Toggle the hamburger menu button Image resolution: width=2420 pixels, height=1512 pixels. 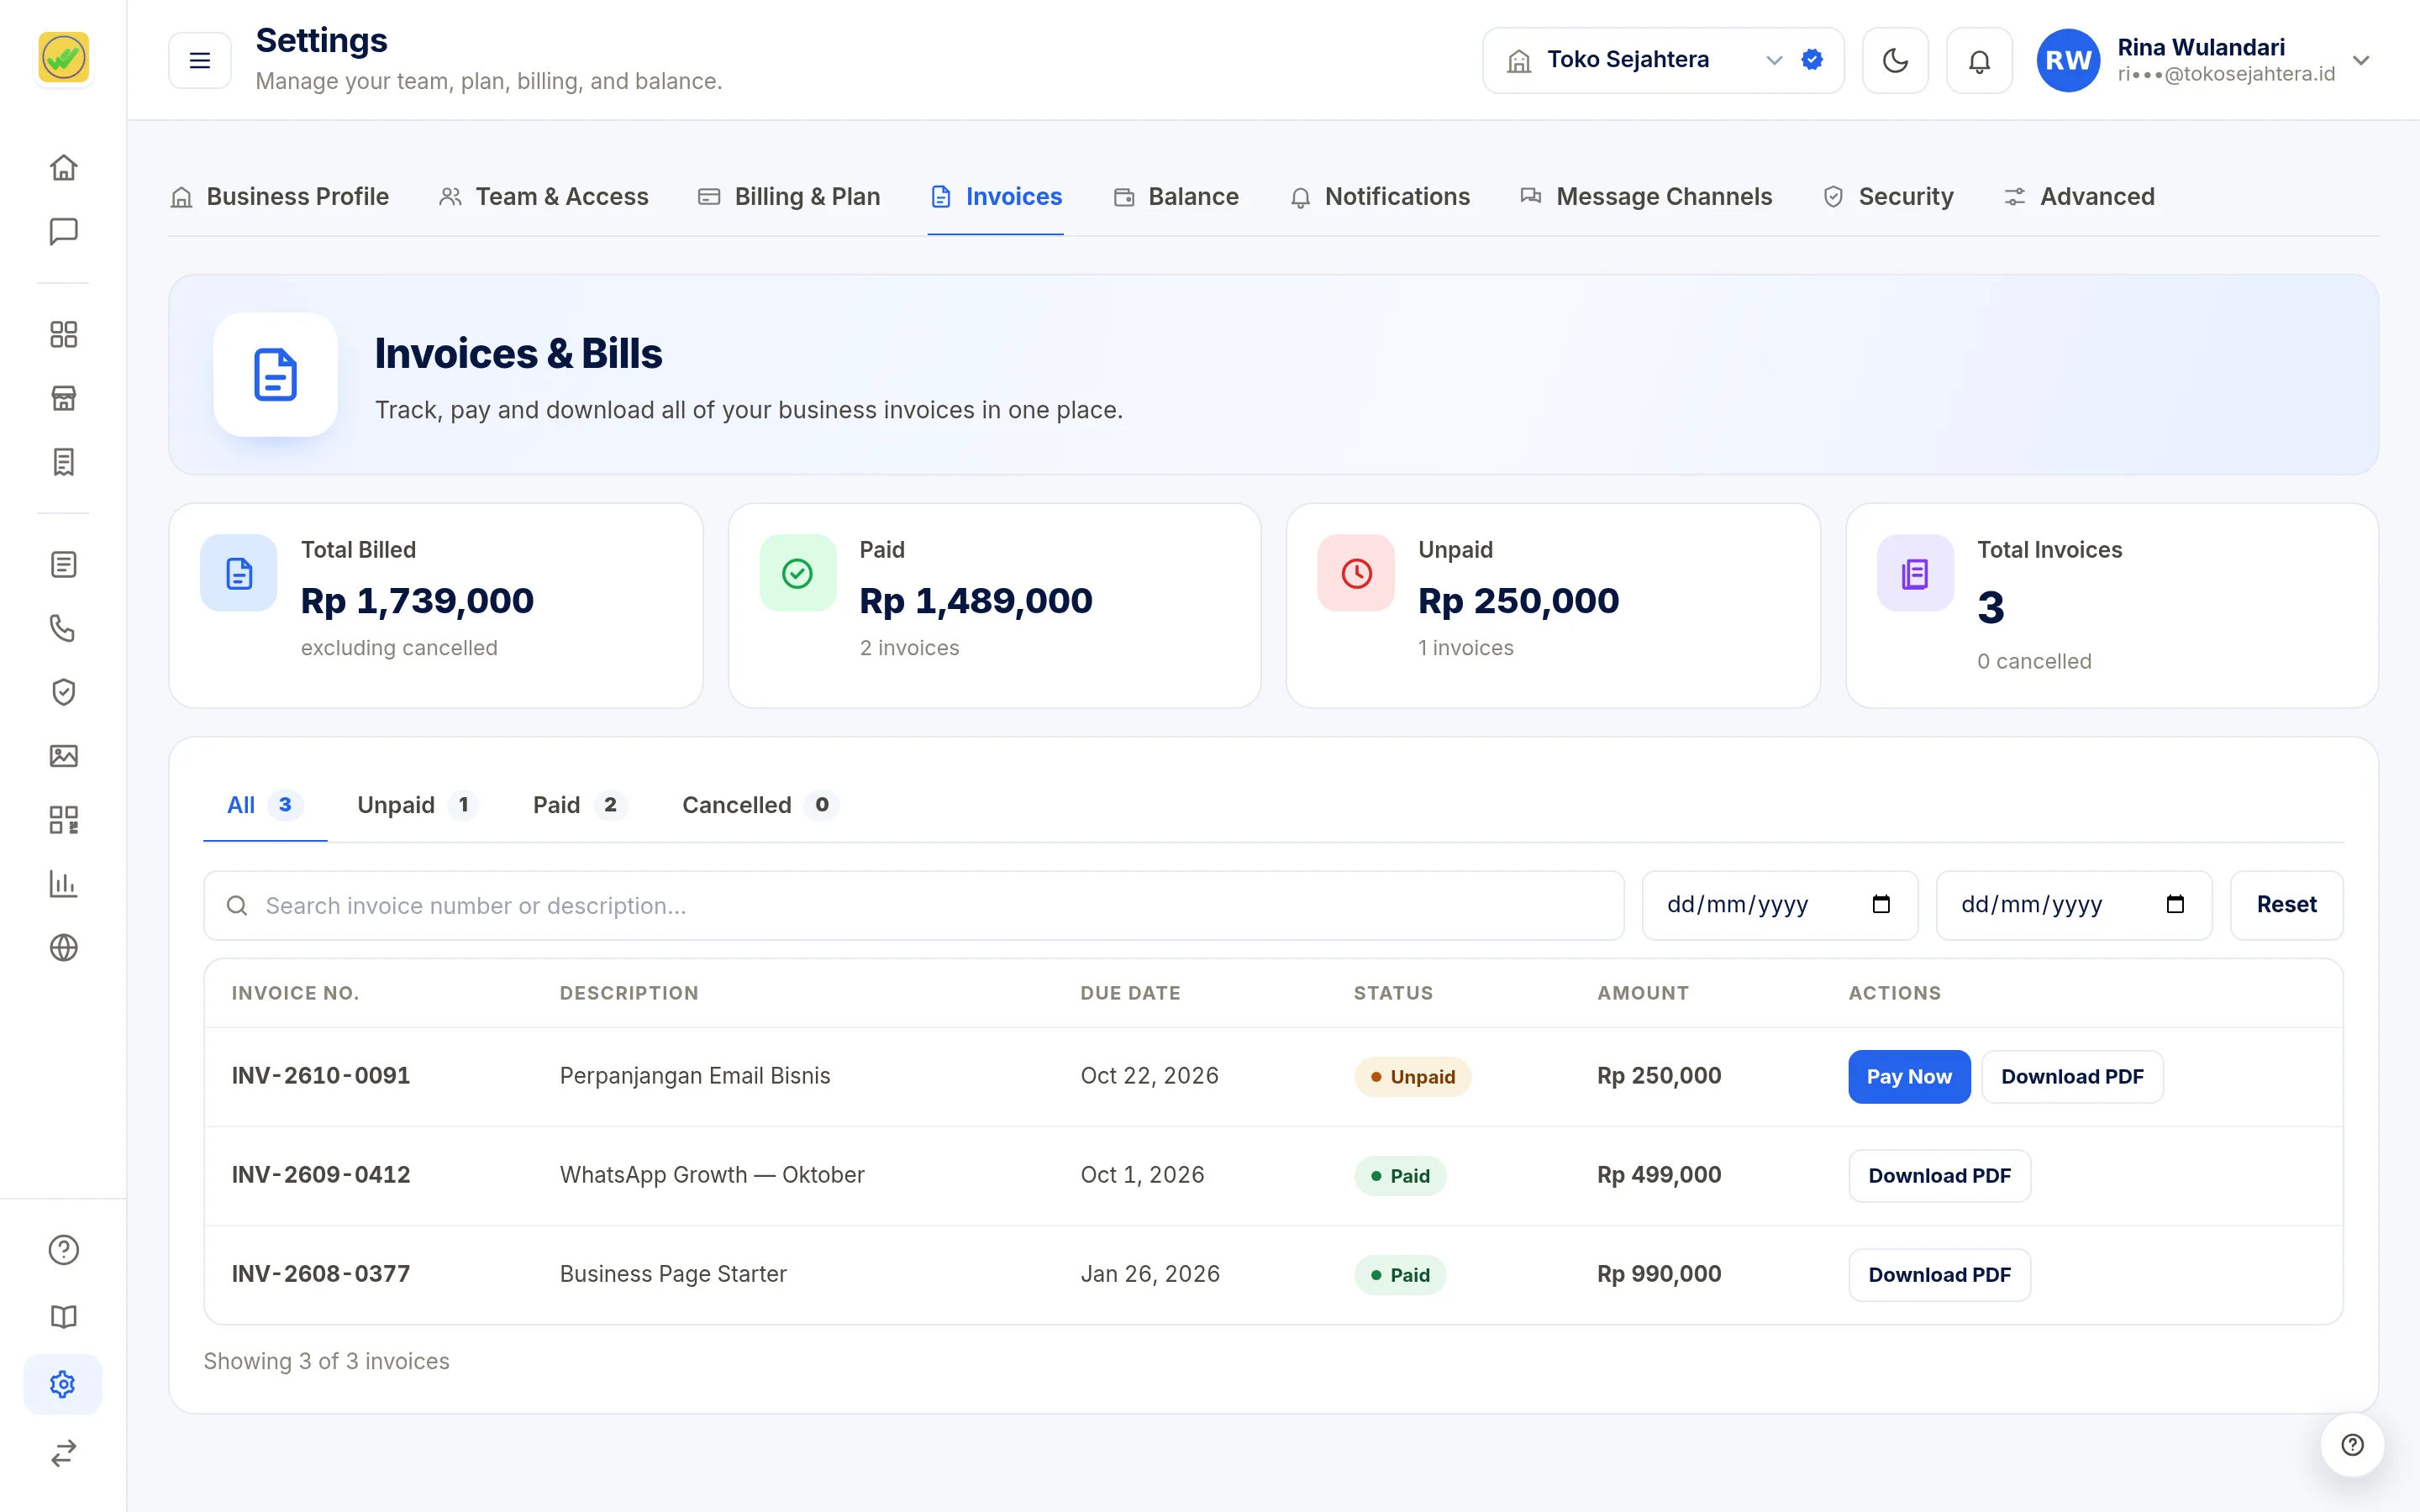click(200, 60)
